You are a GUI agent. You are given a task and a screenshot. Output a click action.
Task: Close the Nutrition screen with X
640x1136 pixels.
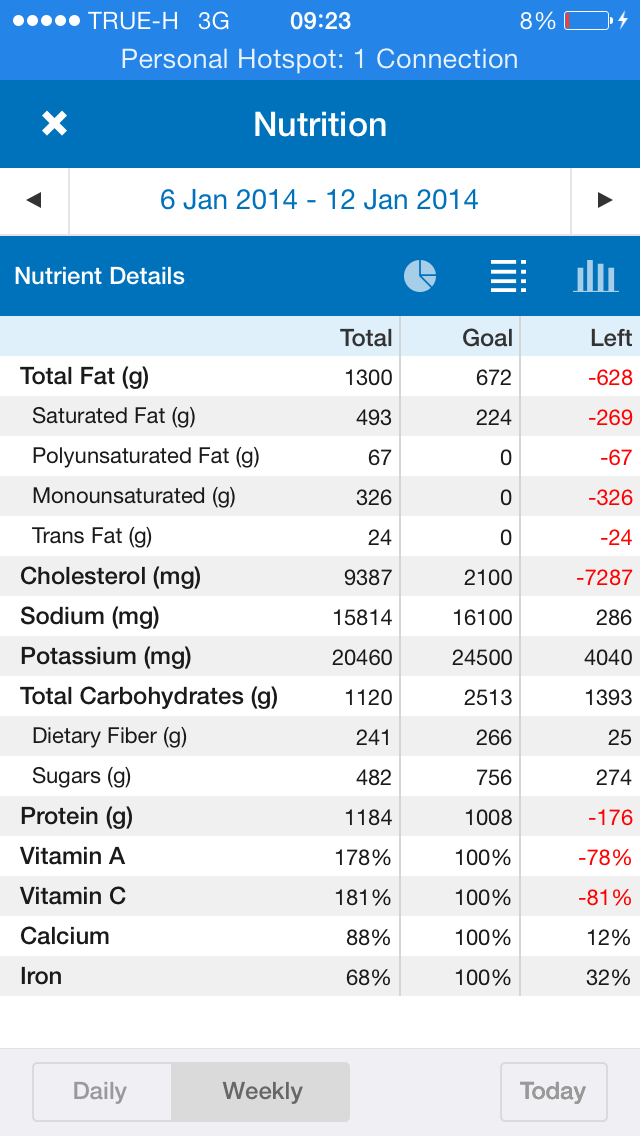pyautogui.click(x=54, y=124)
